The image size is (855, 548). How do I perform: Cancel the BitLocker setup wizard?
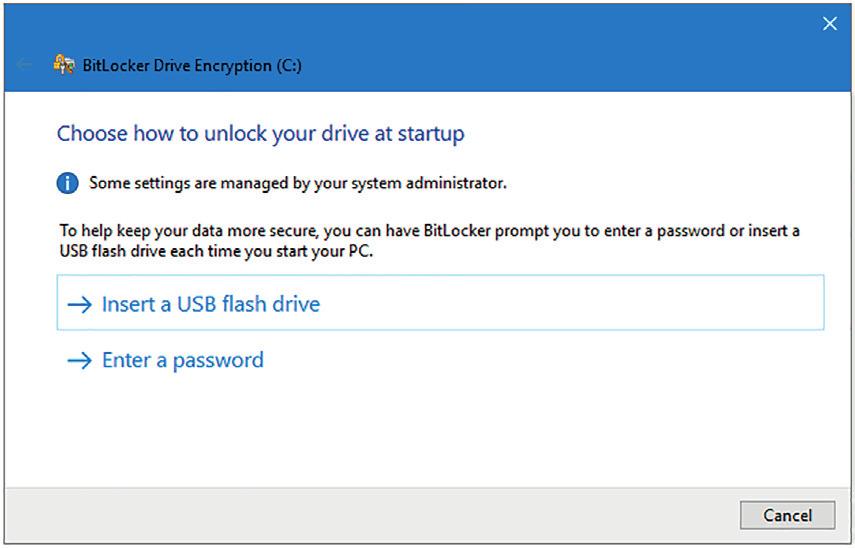[787, 515]
